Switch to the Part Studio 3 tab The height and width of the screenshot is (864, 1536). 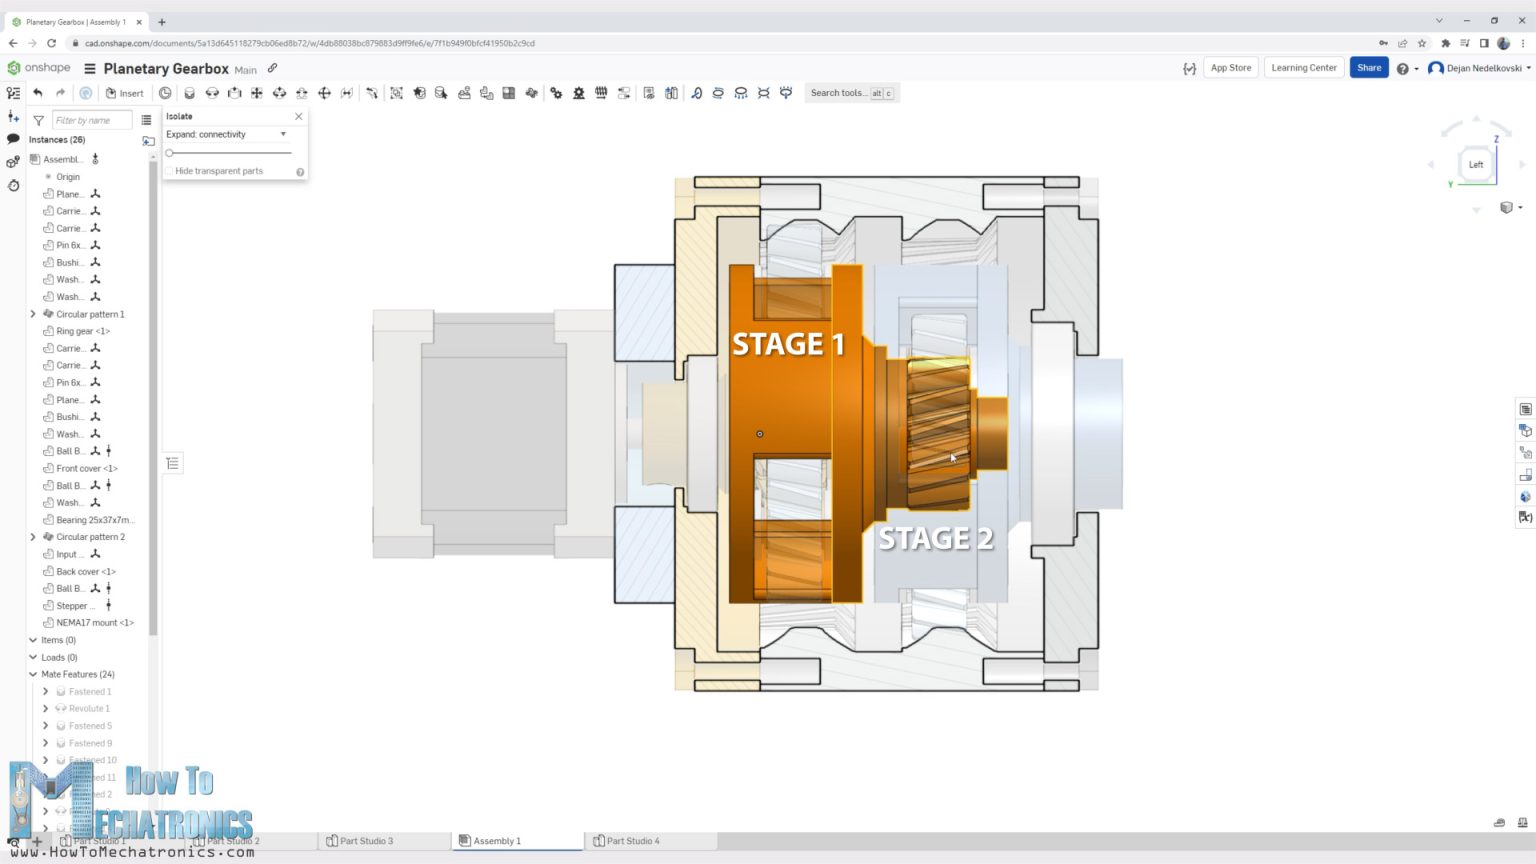coord(365,841)
